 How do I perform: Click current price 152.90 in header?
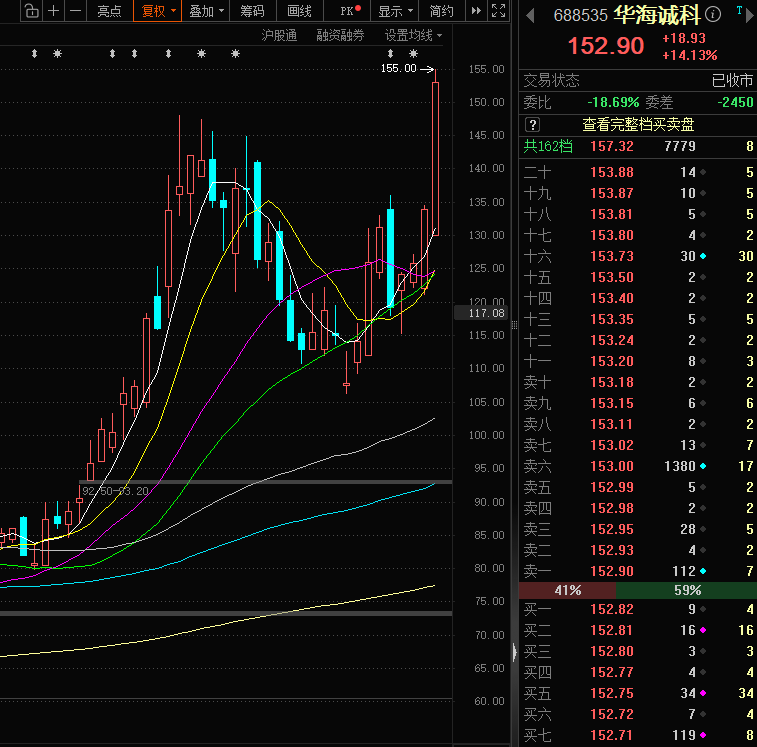tap(605, 46)
